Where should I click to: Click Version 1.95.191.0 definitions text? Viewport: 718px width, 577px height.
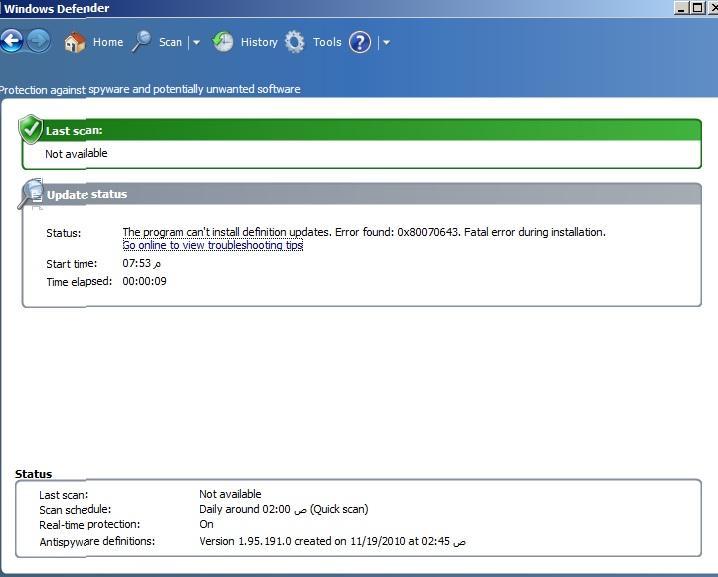332,541
